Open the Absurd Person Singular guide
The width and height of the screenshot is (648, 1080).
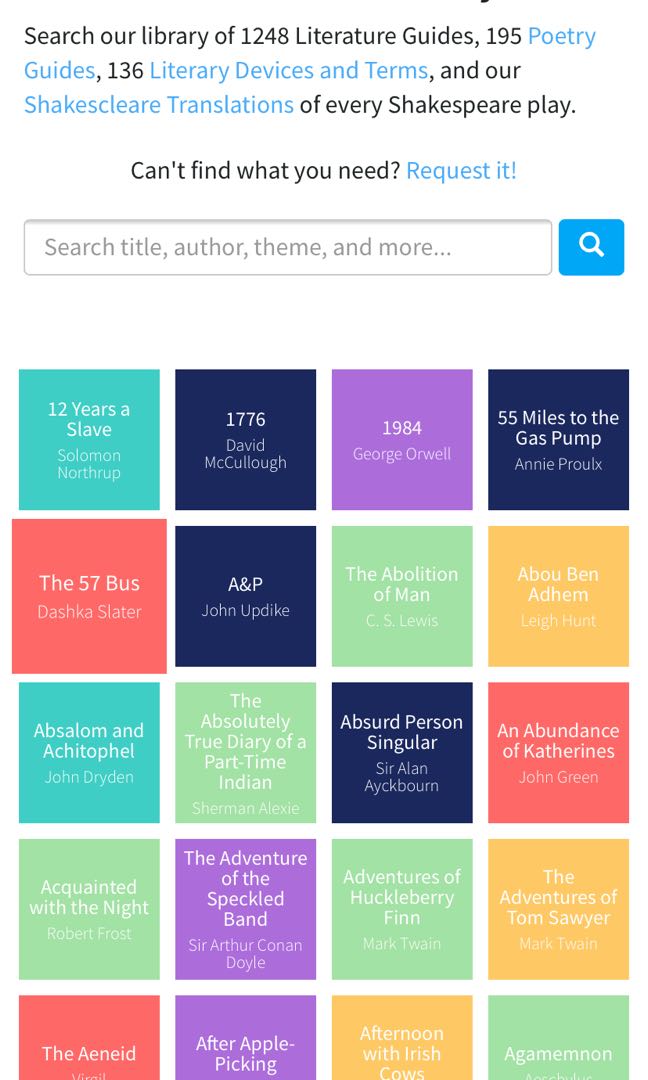coord(401,752)
